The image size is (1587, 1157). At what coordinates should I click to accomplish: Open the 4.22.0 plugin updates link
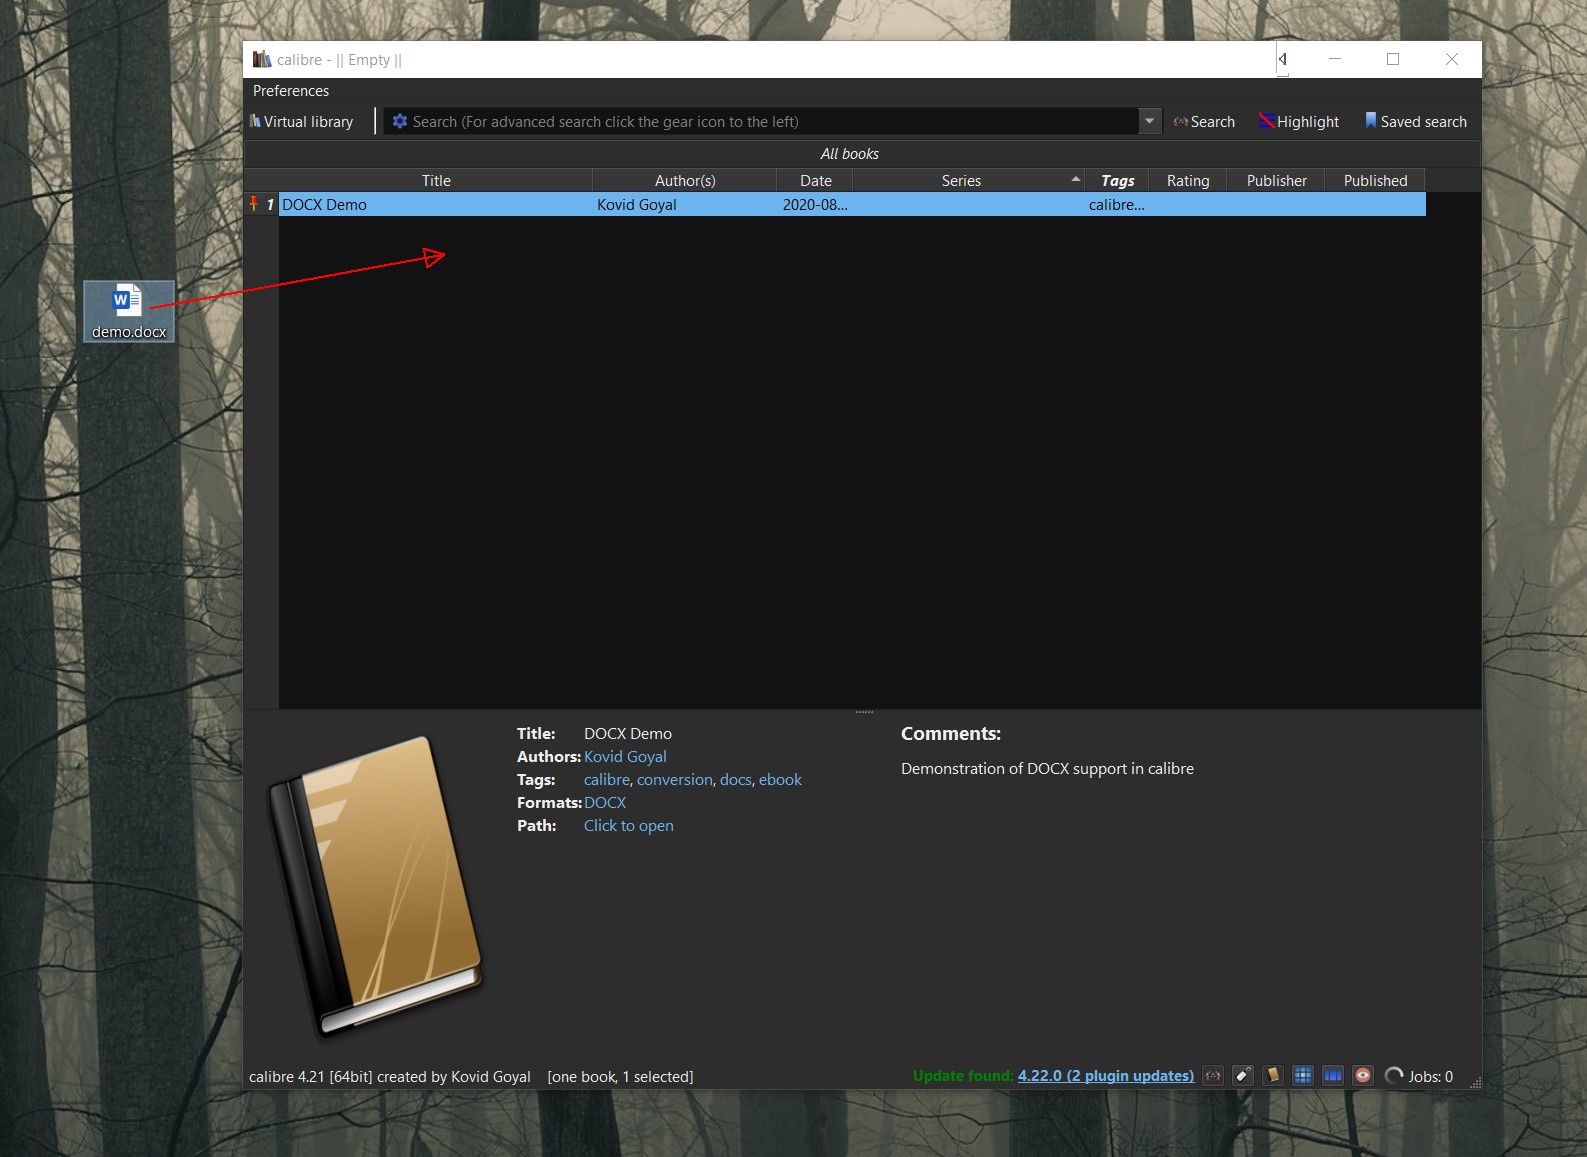coord(1106,1076)
